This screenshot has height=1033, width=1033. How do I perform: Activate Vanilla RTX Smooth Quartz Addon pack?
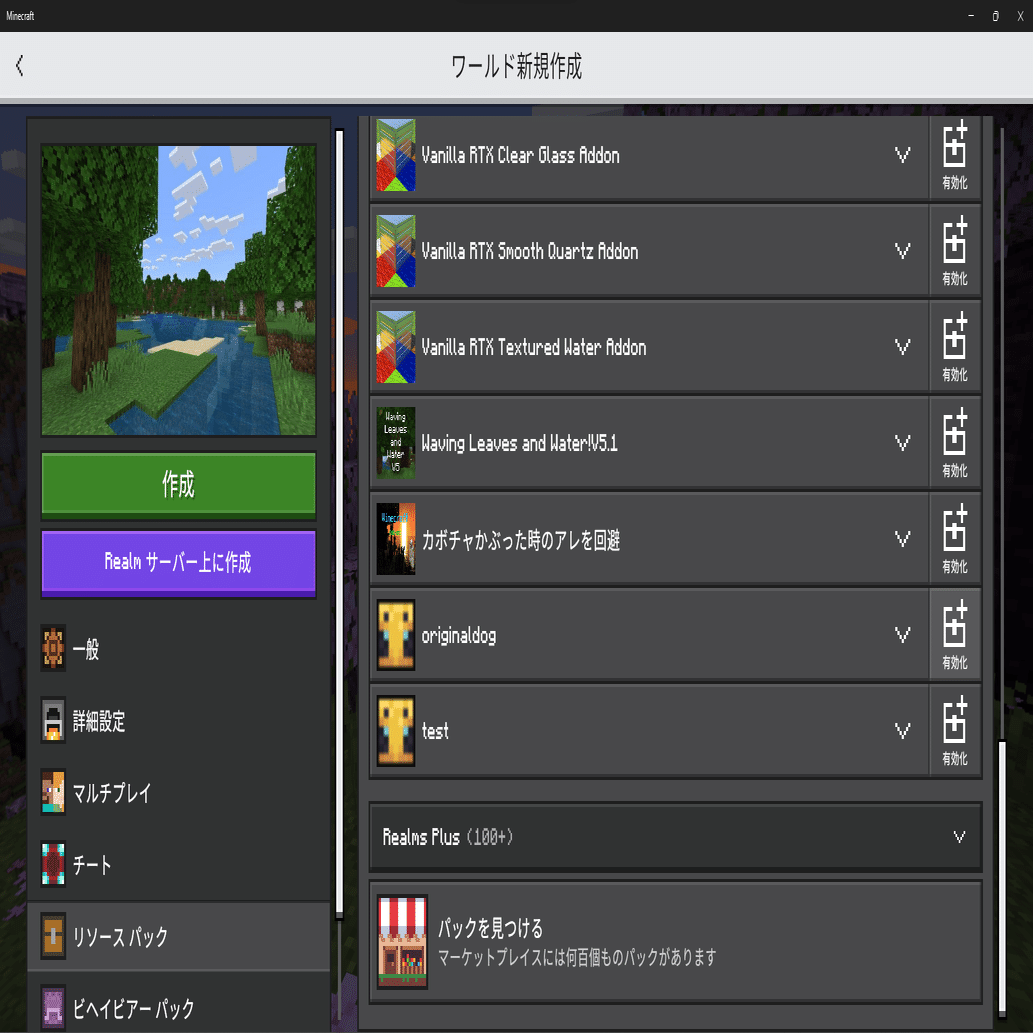(955, 251)
